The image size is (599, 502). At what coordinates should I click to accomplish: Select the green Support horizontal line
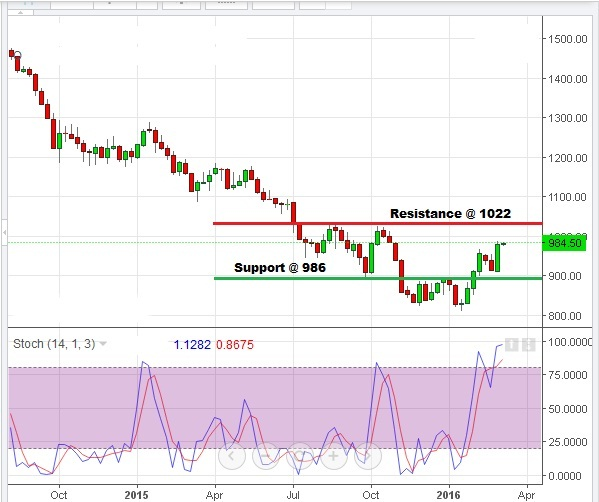tap(378, 278)
